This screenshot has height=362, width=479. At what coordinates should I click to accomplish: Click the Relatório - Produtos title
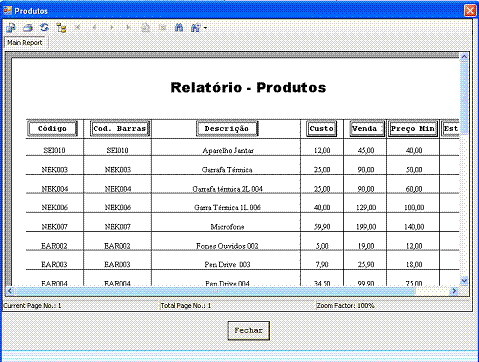point(248,88)
